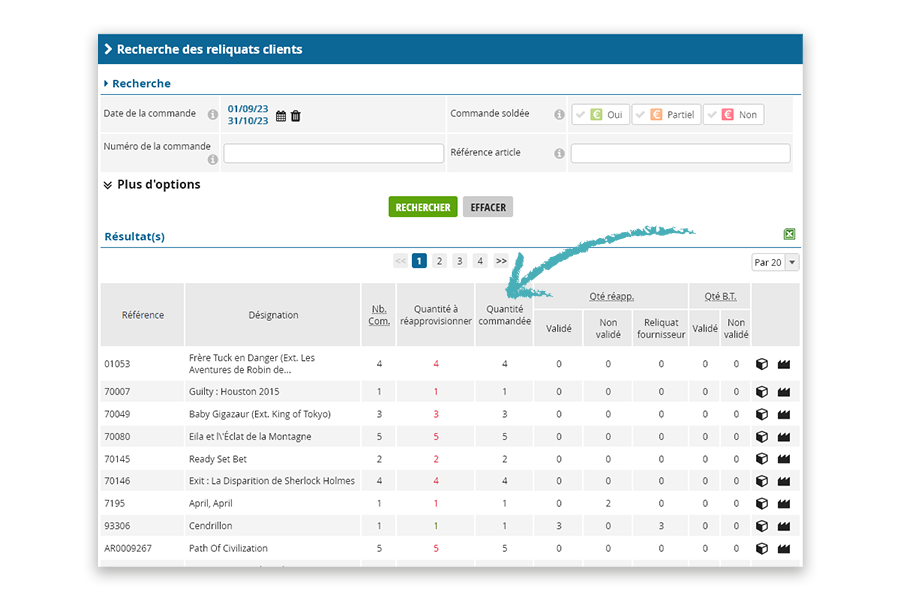Click the Désignation column header
Screen dimensions: 900x600
273,315
